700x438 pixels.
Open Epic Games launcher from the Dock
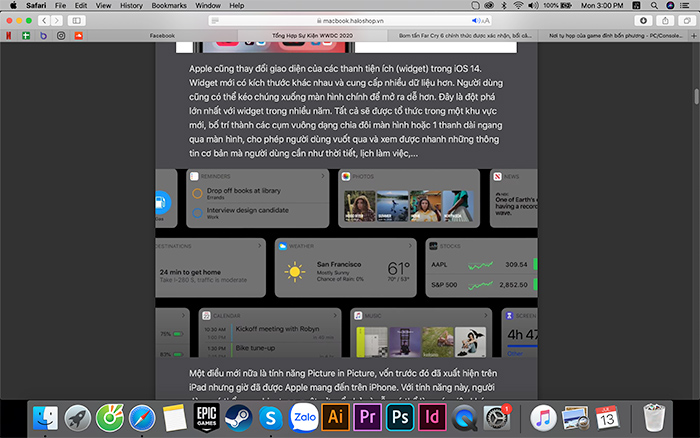[207, 415]
